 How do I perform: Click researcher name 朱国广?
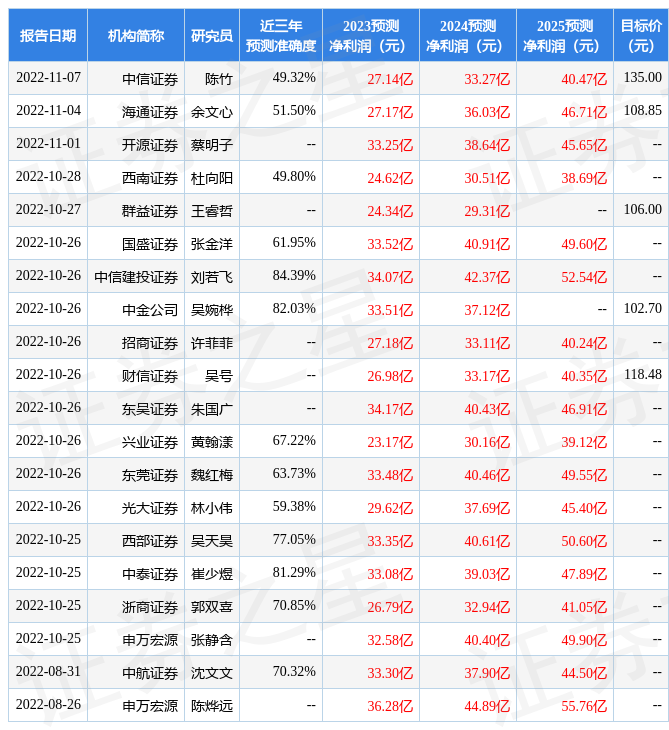click(x=212, y=410)
